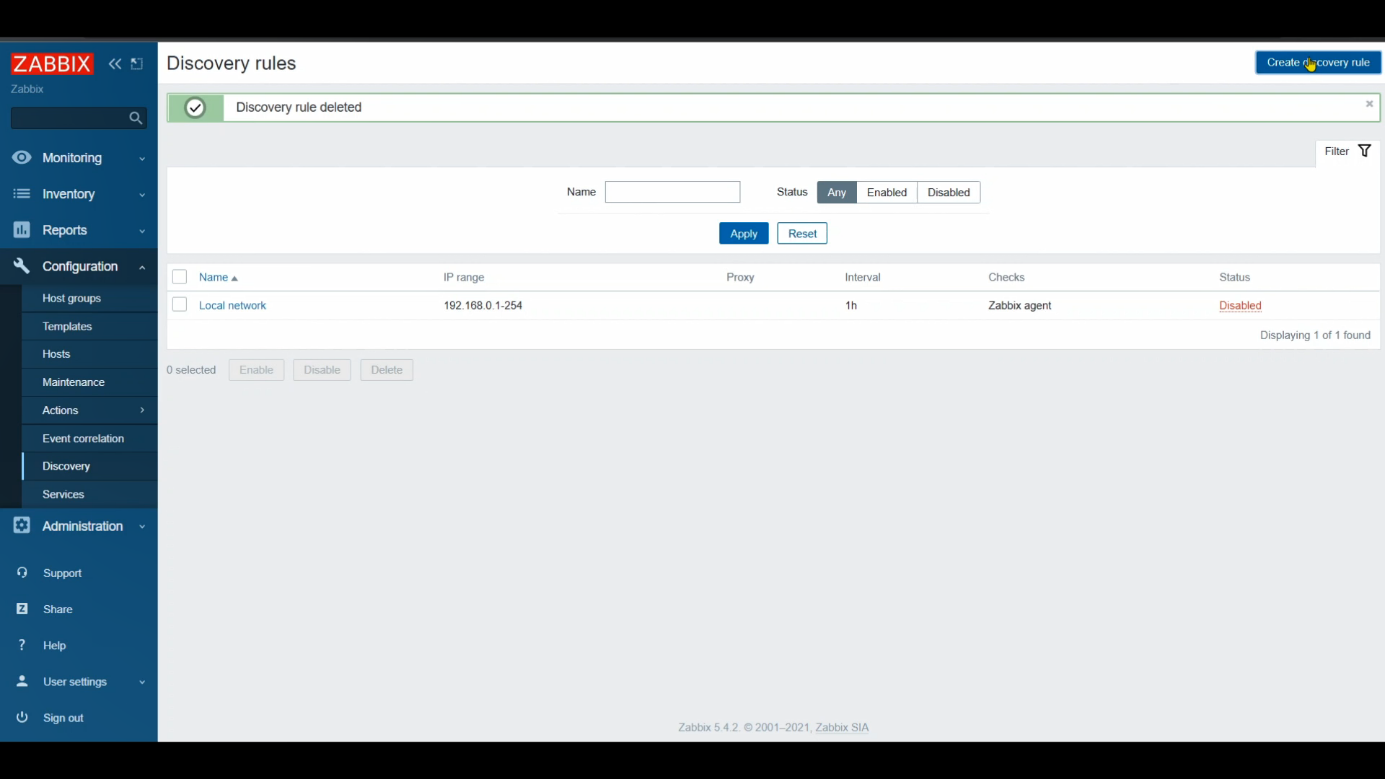
Task: Click the IP range cell 192.168.0.1-254
Action: (483, 306)
